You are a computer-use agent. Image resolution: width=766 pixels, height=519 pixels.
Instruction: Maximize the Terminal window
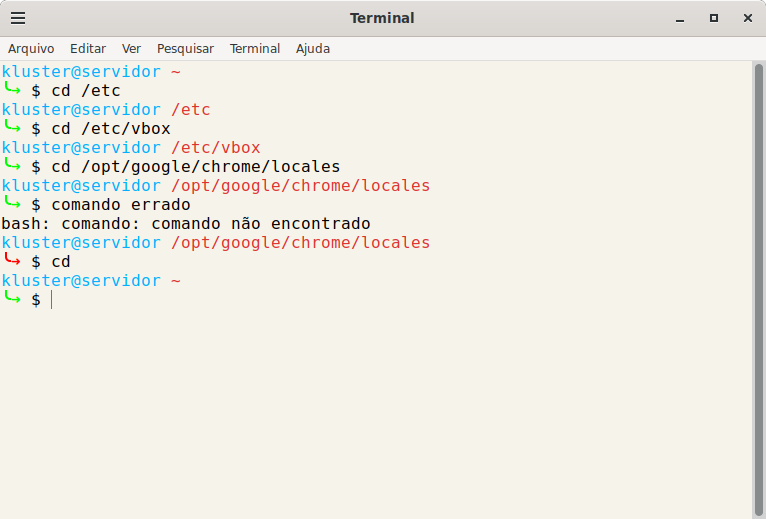tap(714, 18)
